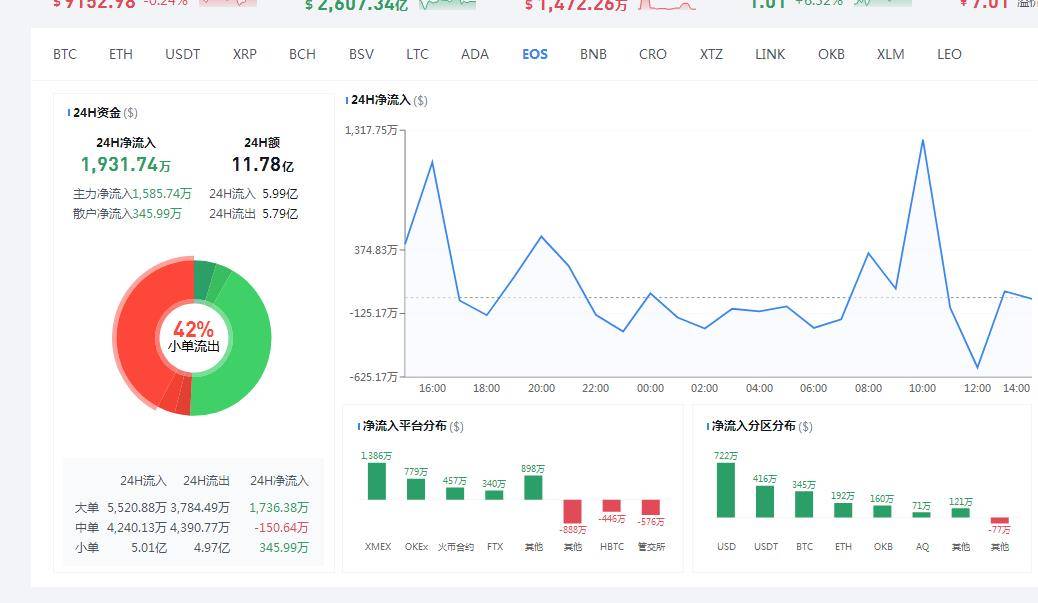Click the XMEX 1,386万 bar
1038x603 pixels.
pos(377,481)
